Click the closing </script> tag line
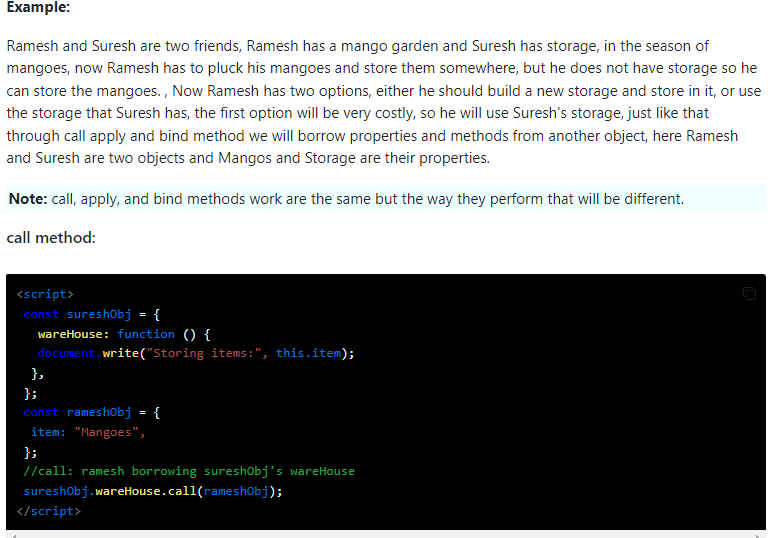Screen dimensions: 770x538 (49, 511)
